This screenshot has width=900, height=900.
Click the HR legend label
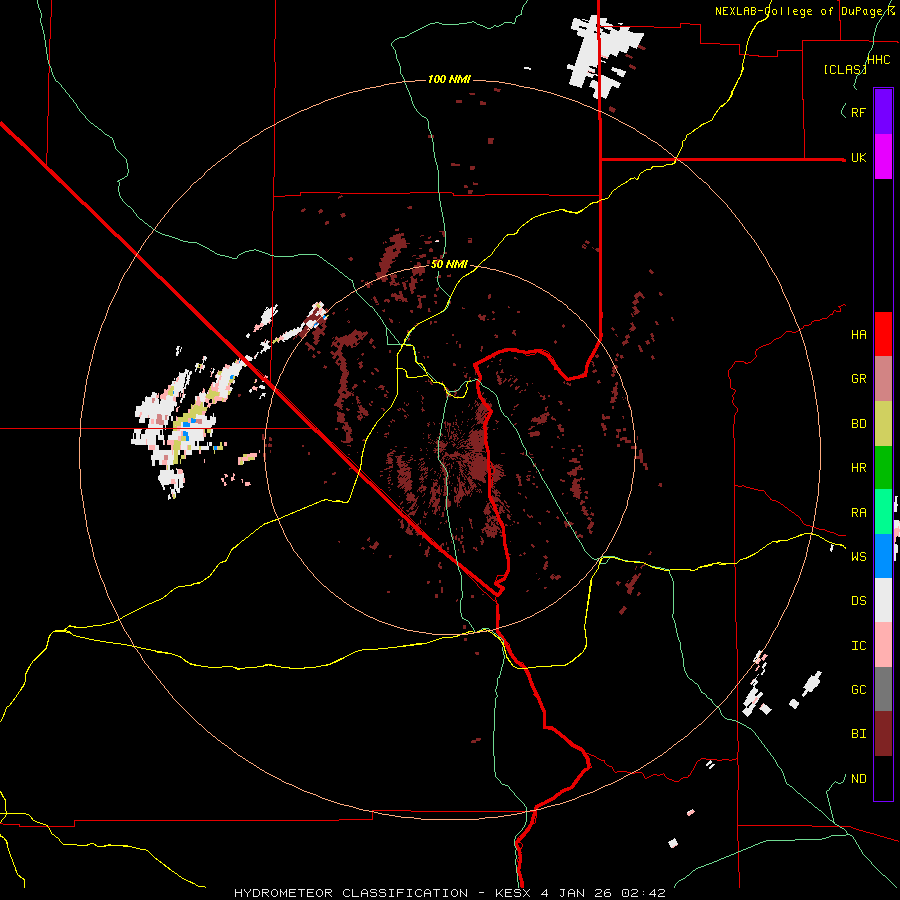[x=858, y=468]
